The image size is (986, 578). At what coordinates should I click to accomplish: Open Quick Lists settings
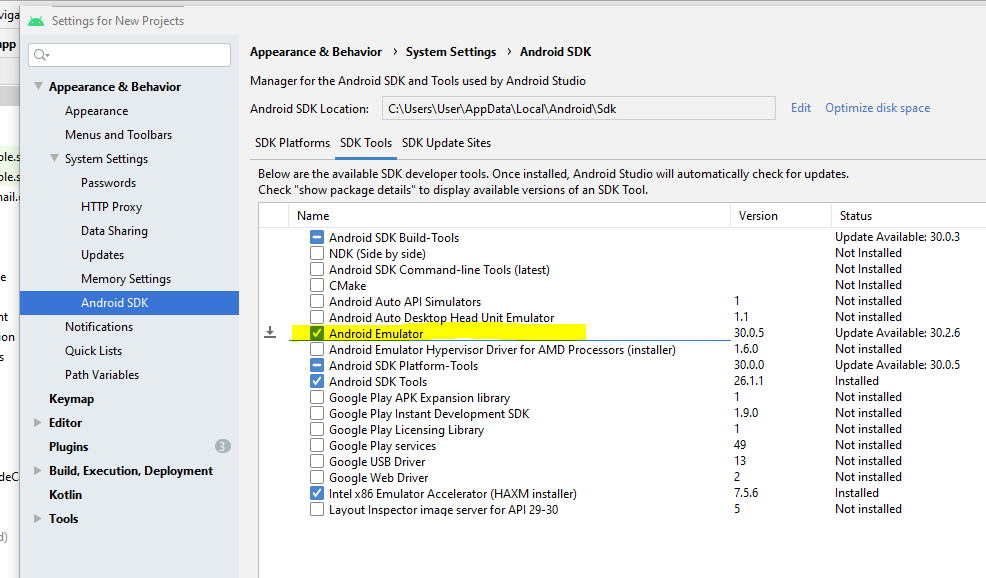click(x=93, y=350)
